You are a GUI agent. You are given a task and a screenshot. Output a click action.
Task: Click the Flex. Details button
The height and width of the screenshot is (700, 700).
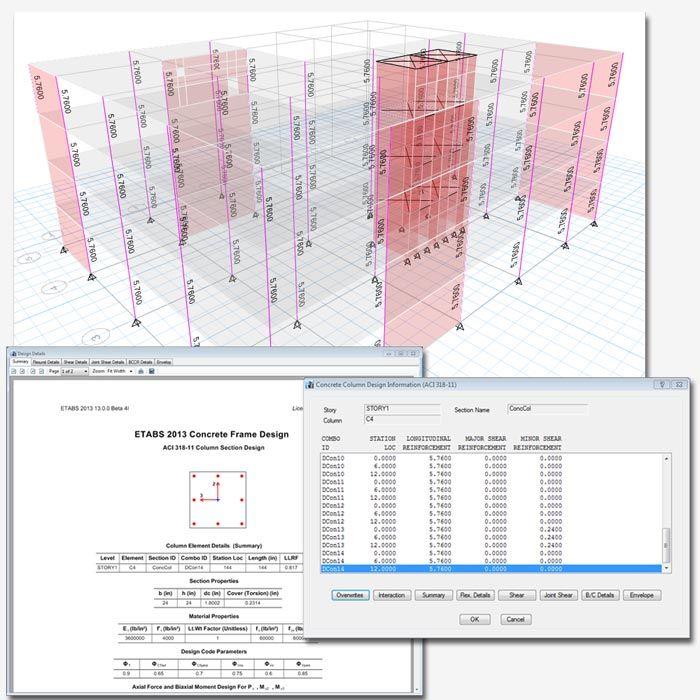point(475,595)
